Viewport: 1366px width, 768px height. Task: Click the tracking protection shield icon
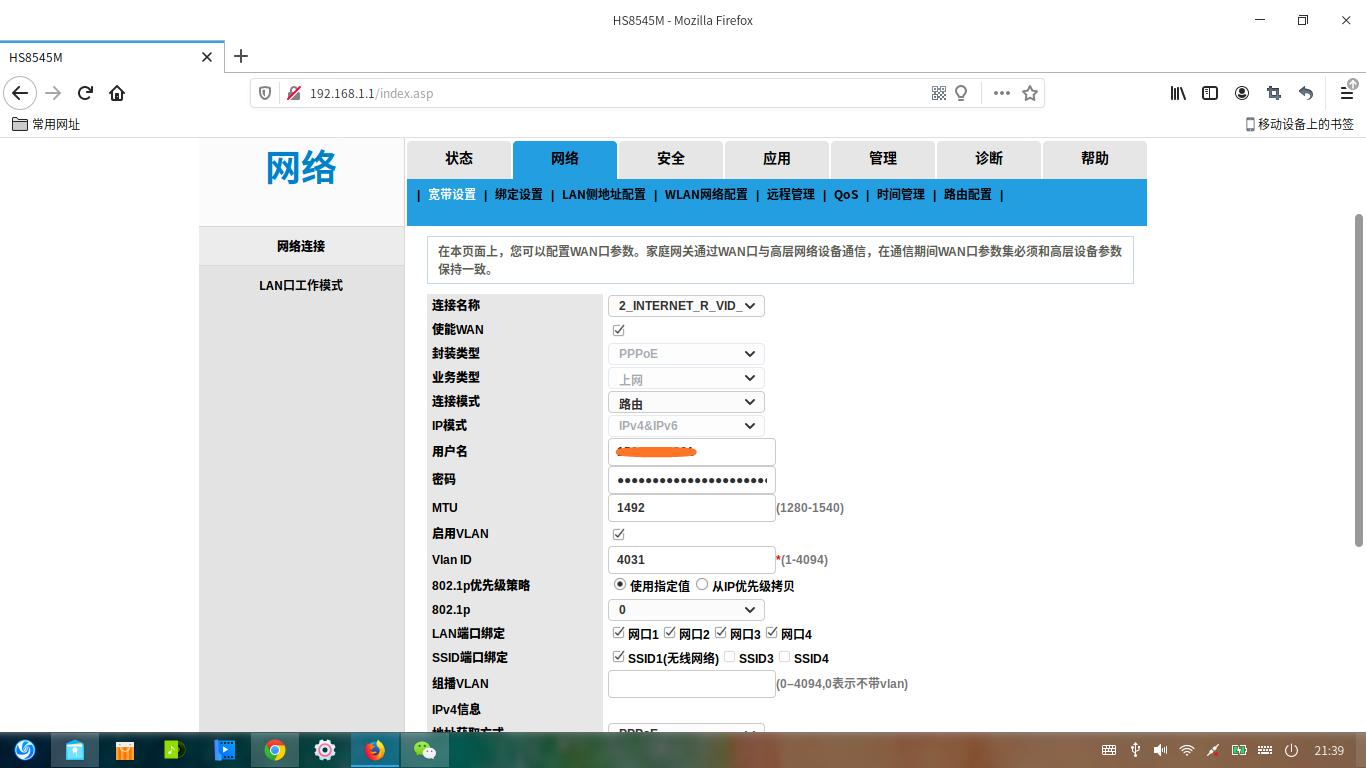point(263,93)
